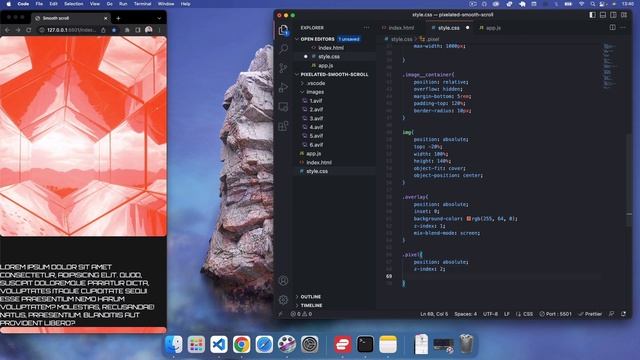Open the browser profile avatar
This screenshot has height=360, width=640.
(149, 30)
